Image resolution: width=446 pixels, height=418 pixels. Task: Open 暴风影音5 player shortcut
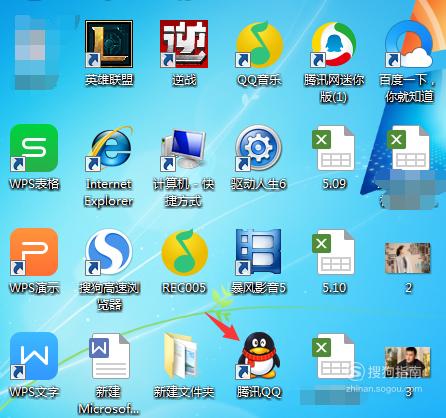(x=259, y=252)
